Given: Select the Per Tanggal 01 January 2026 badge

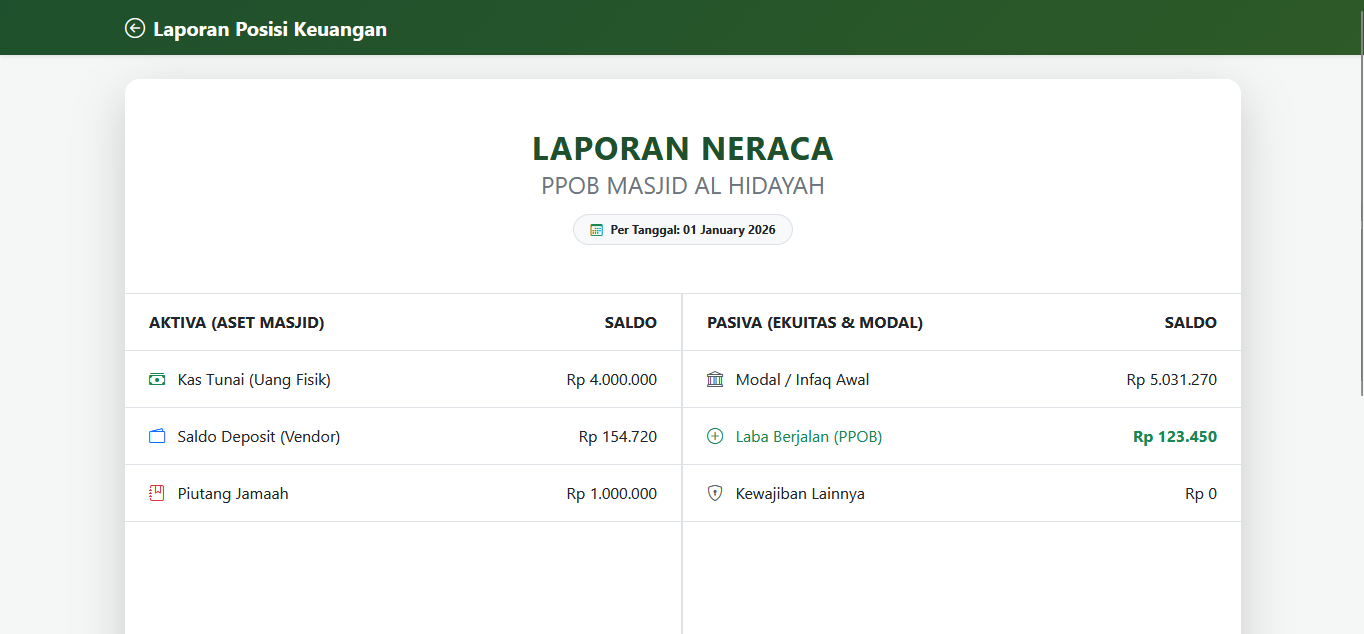Looking at the screenshot, I should pyautogui.click(x=683, y=230).
